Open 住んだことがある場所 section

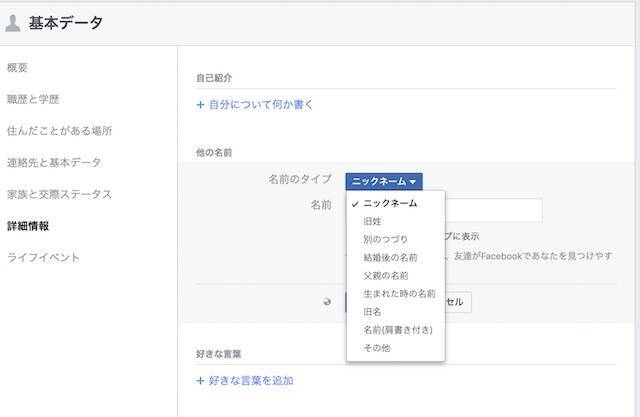[59, 130]
